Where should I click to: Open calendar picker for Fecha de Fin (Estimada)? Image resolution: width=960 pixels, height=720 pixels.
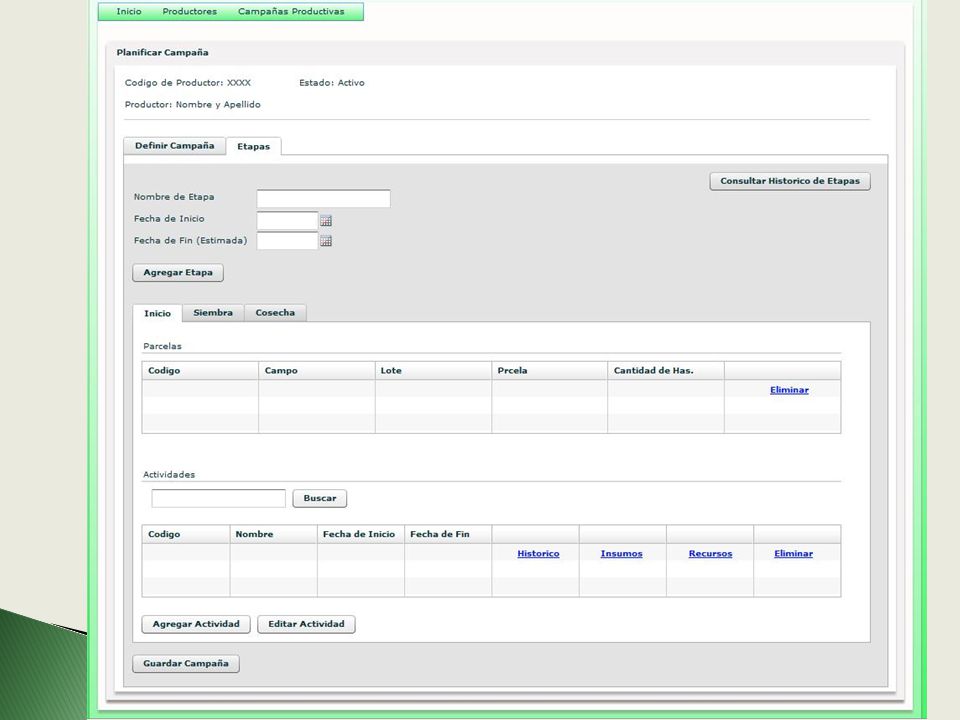[326, 241]
